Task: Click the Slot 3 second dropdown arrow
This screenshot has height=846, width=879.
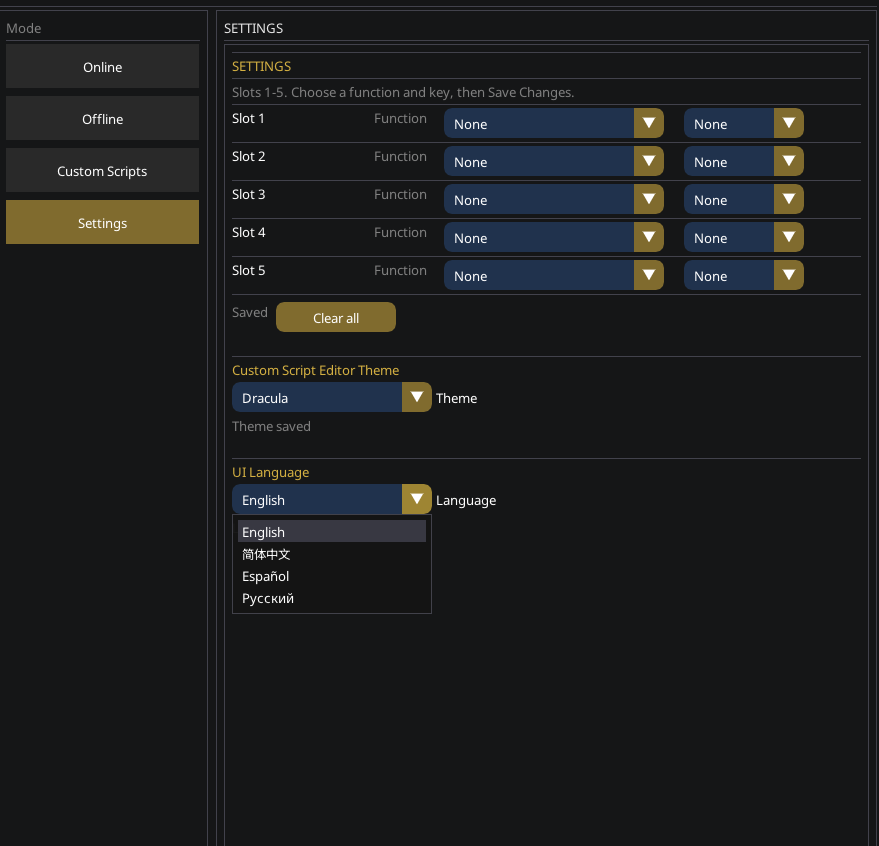Action: 788,199
